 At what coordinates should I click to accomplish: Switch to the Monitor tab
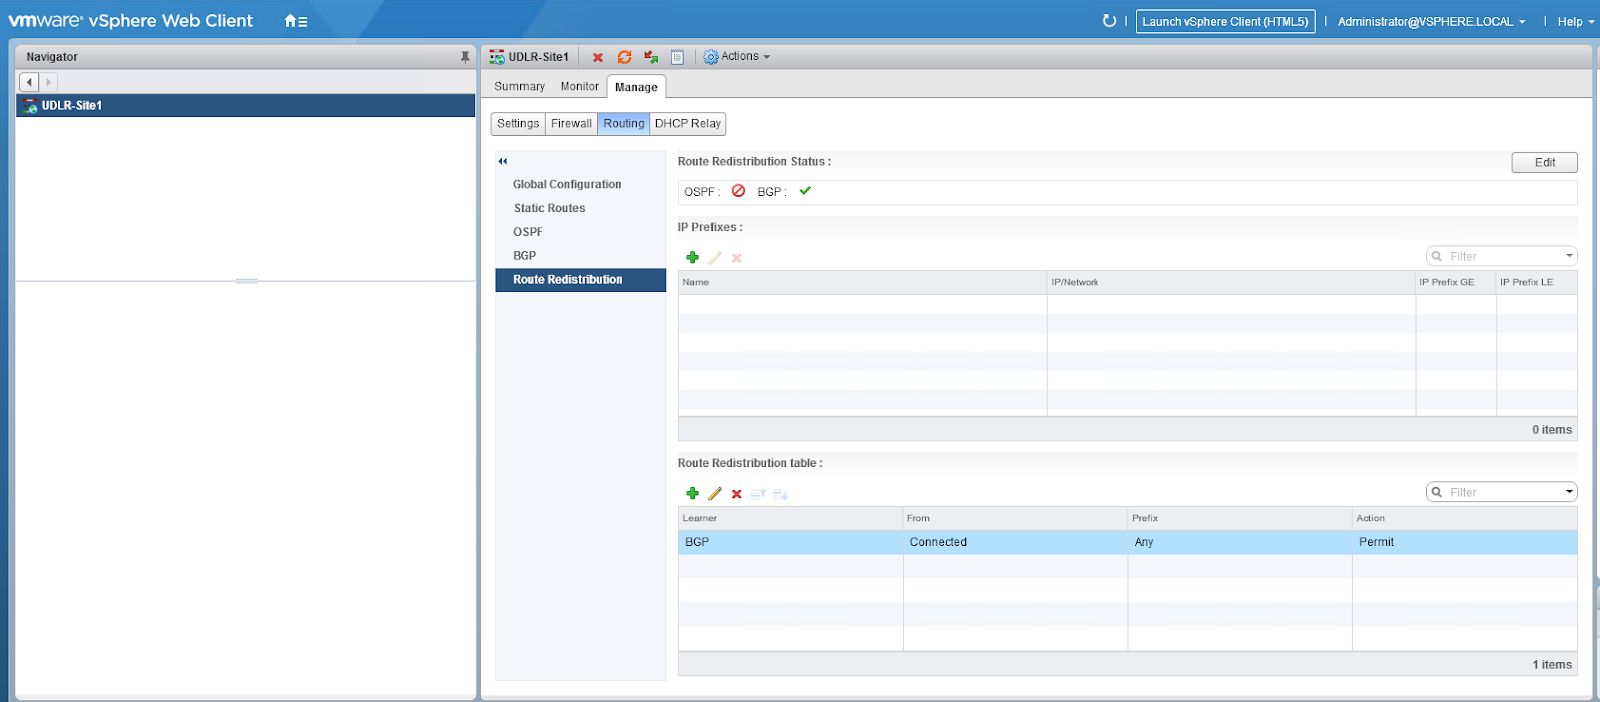coord(579,87)
